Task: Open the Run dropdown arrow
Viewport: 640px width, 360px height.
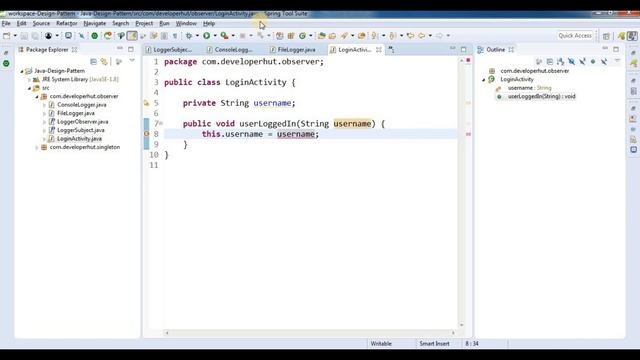Action: [x=215, y=36]
